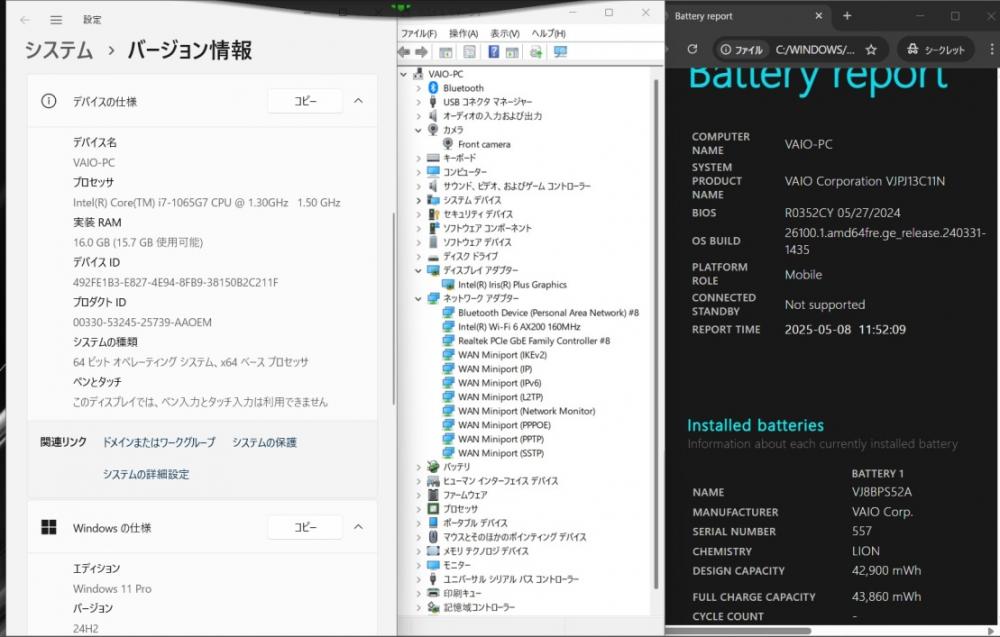Click the update driver green arrow icon
The image size is (1000, 637).
(x=536, y=52)
